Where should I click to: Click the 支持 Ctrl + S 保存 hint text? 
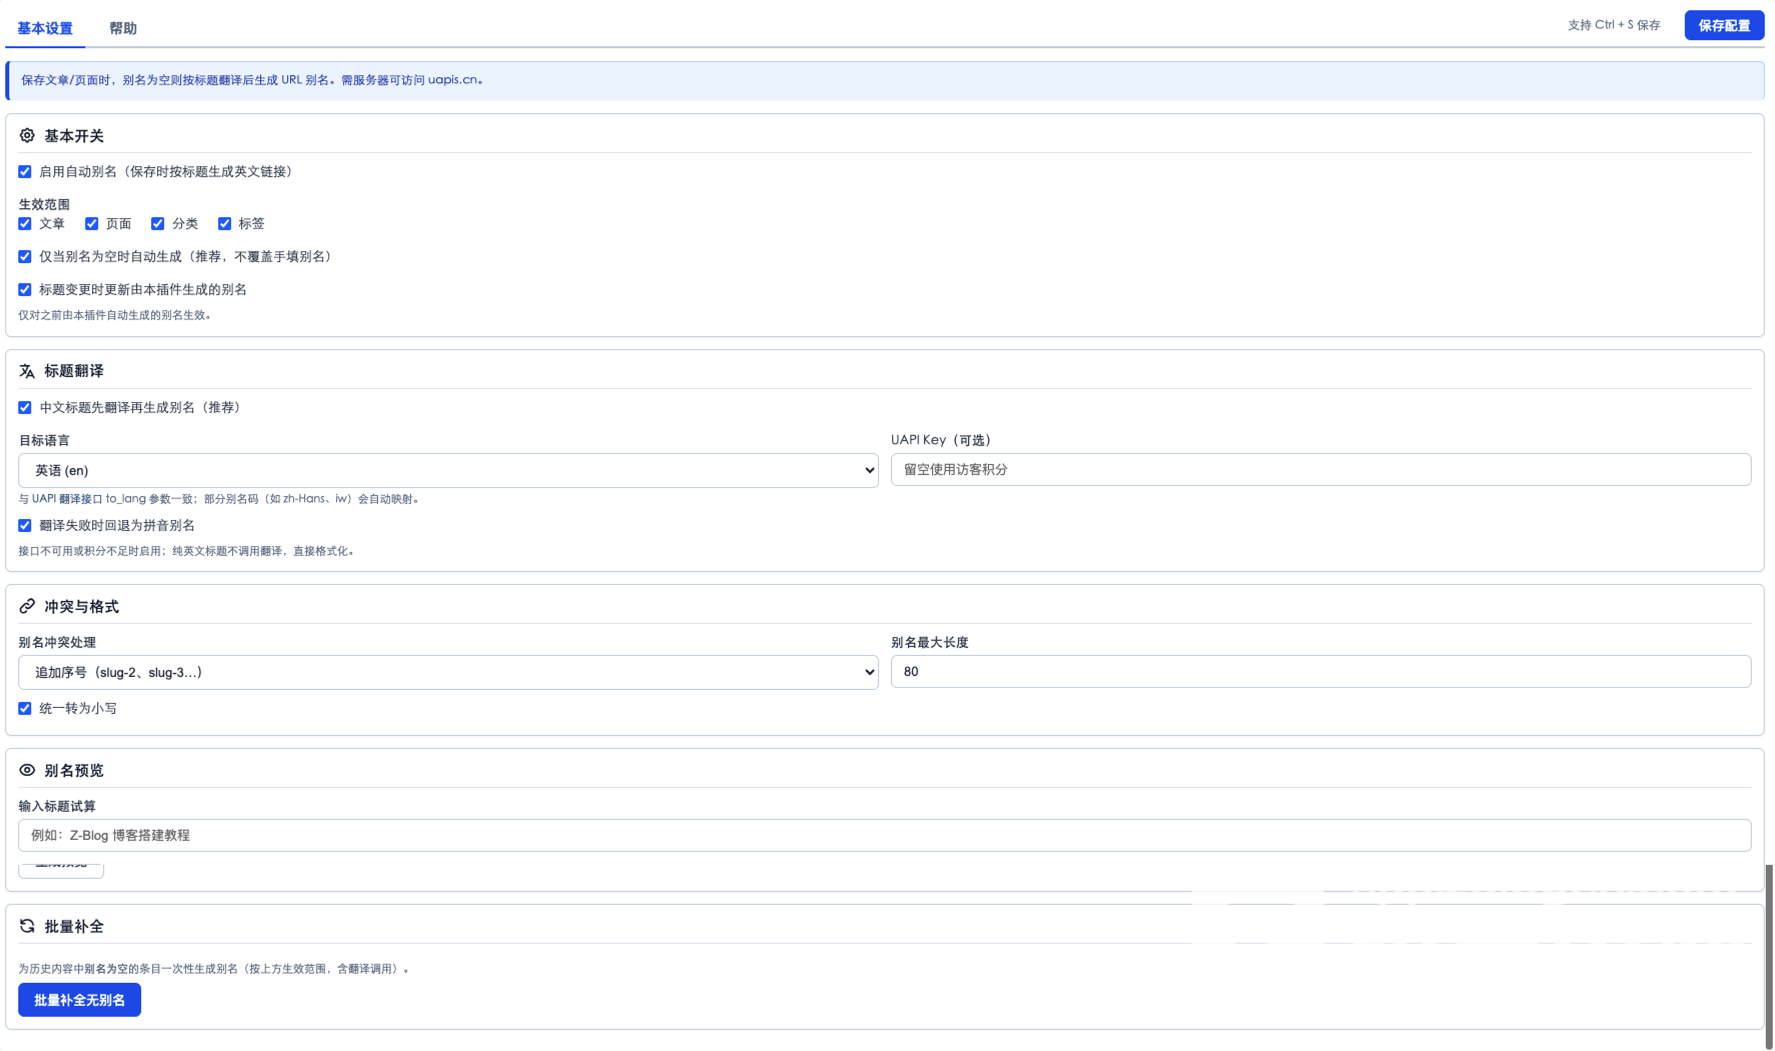coord(1614,25)
